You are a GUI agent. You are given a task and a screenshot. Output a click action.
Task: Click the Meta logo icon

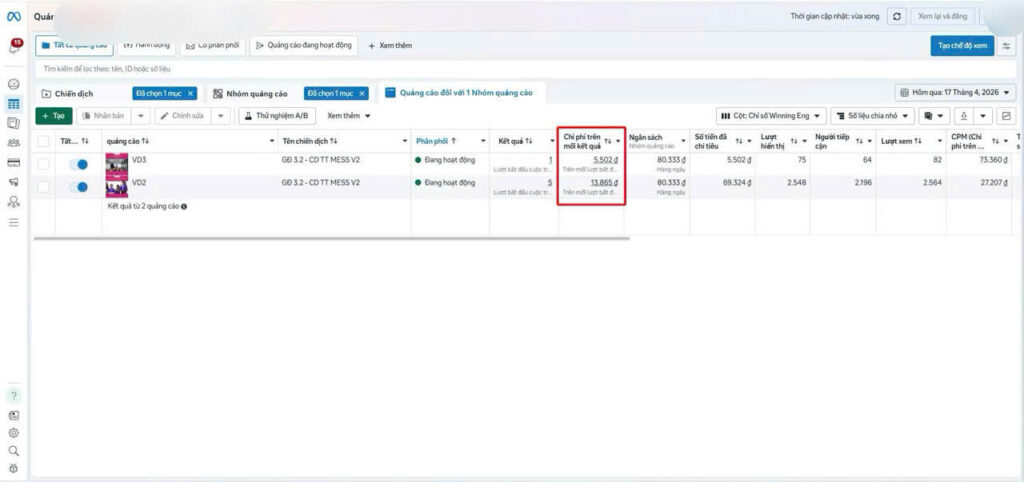tap(14, 17)
